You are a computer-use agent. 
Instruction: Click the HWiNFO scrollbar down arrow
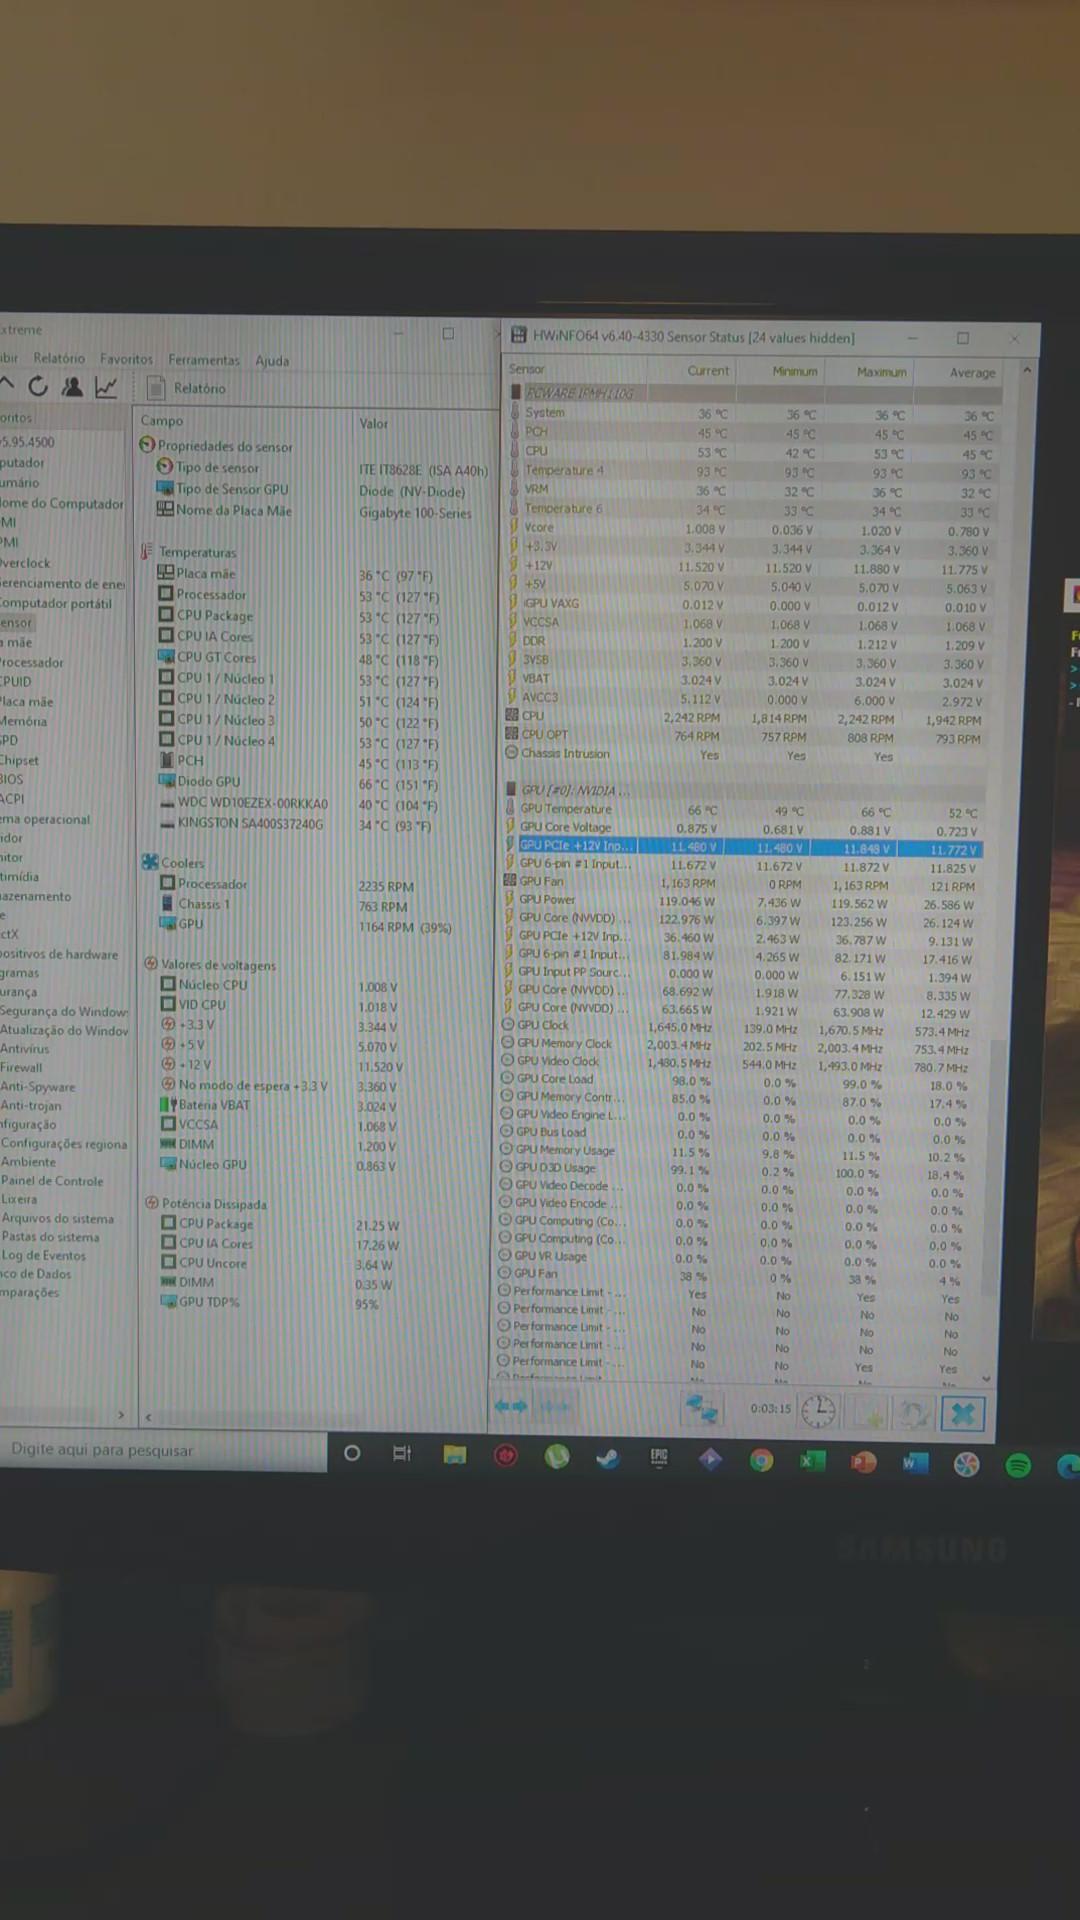tap(987, 1378)
